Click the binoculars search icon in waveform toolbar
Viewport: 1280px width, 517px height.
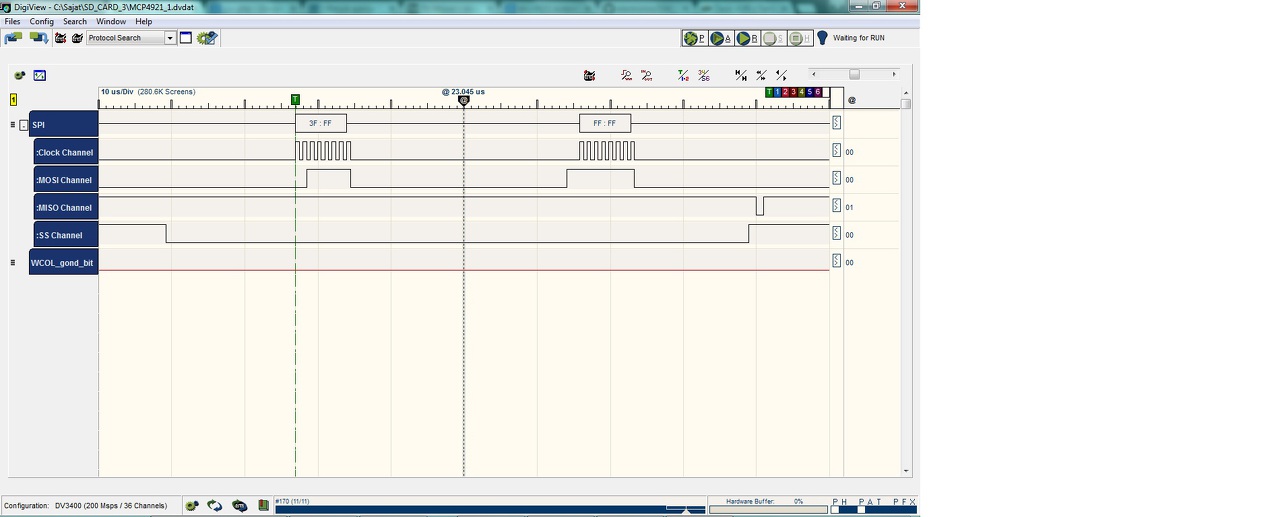[x=589, y=75]
